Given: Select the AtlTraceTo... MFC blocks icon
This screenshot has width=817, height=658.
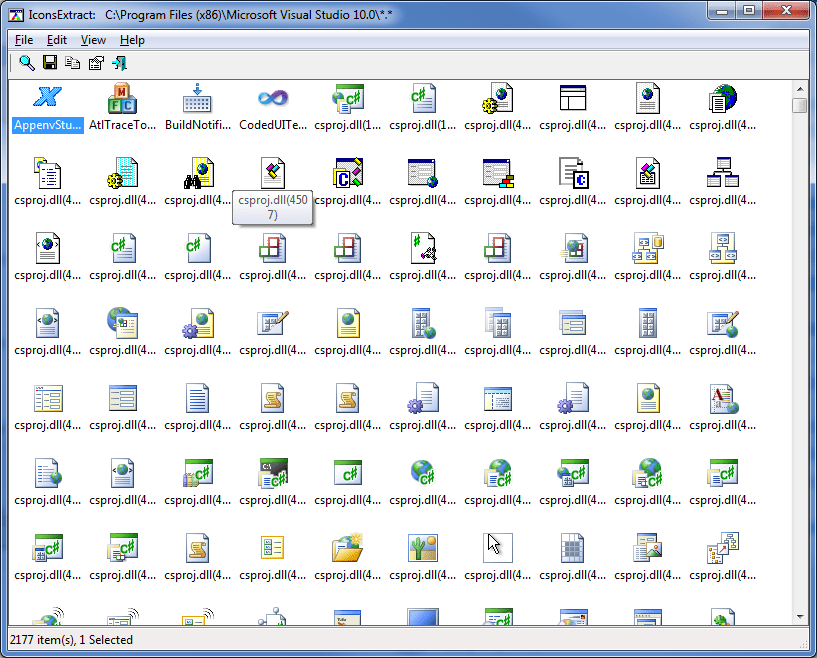Looking at the screenshot, I should [x=122, y=98].
